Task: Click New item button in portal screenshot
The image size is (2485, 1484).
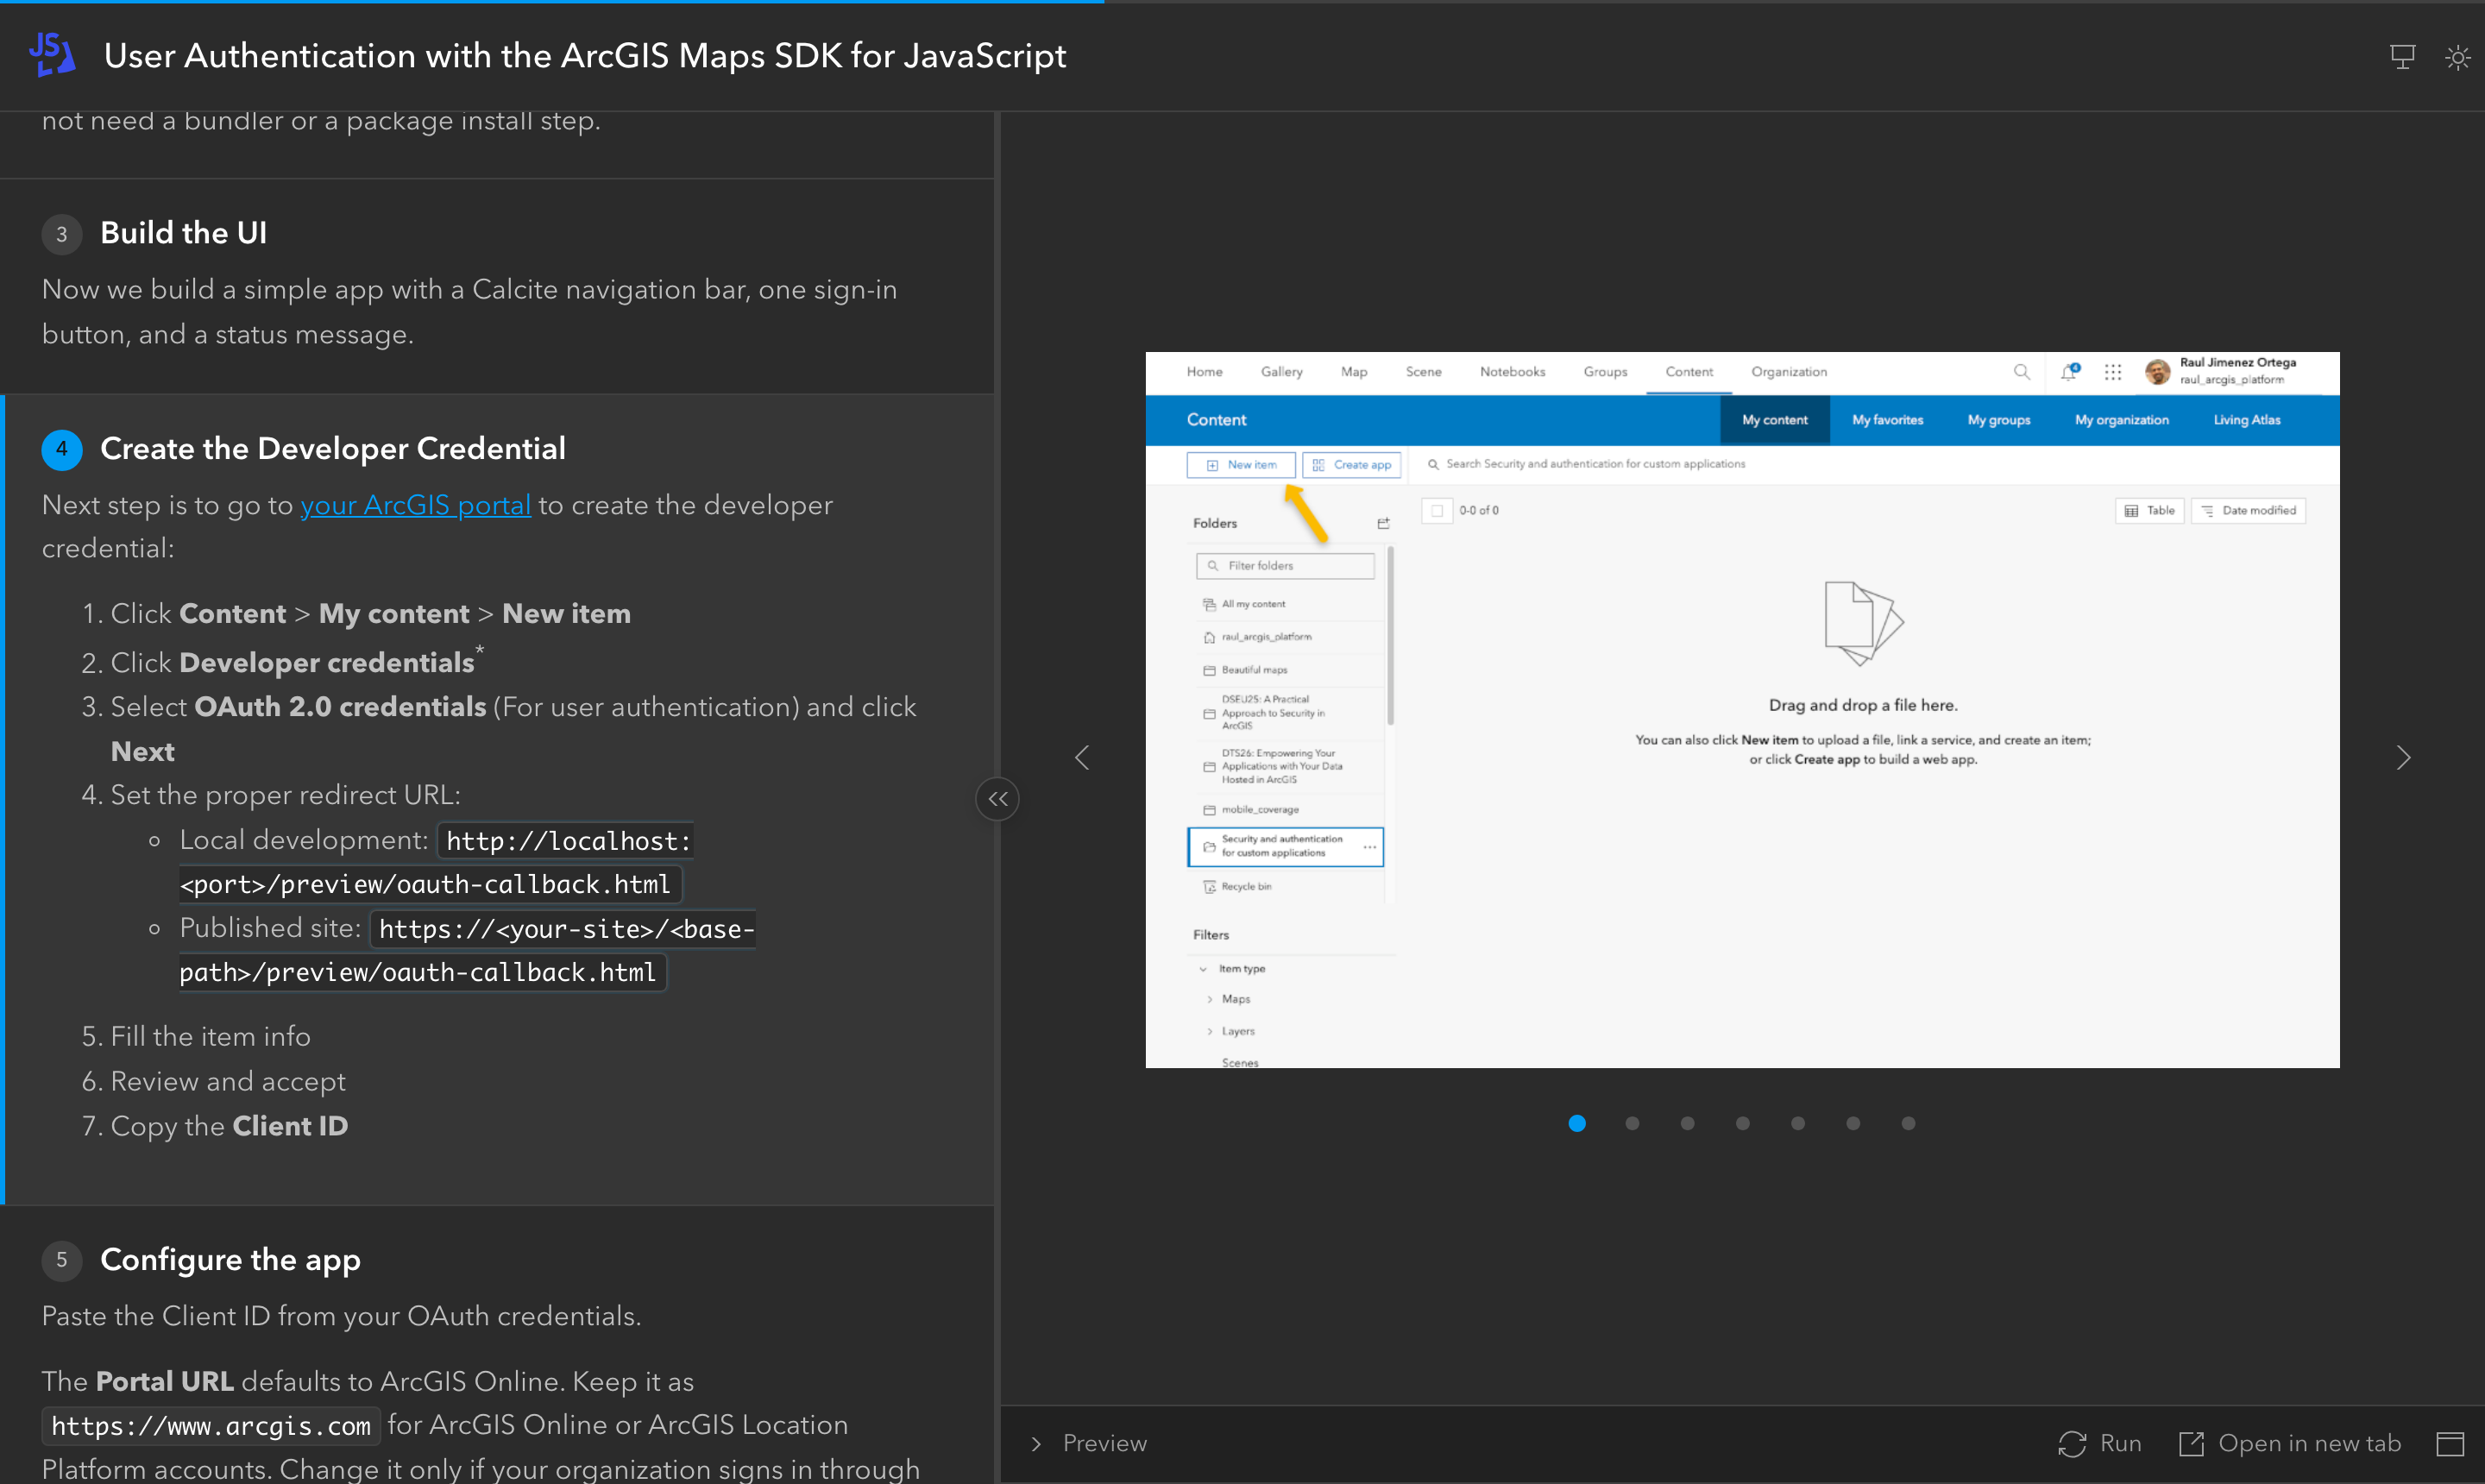Action: pos(1241,465)
